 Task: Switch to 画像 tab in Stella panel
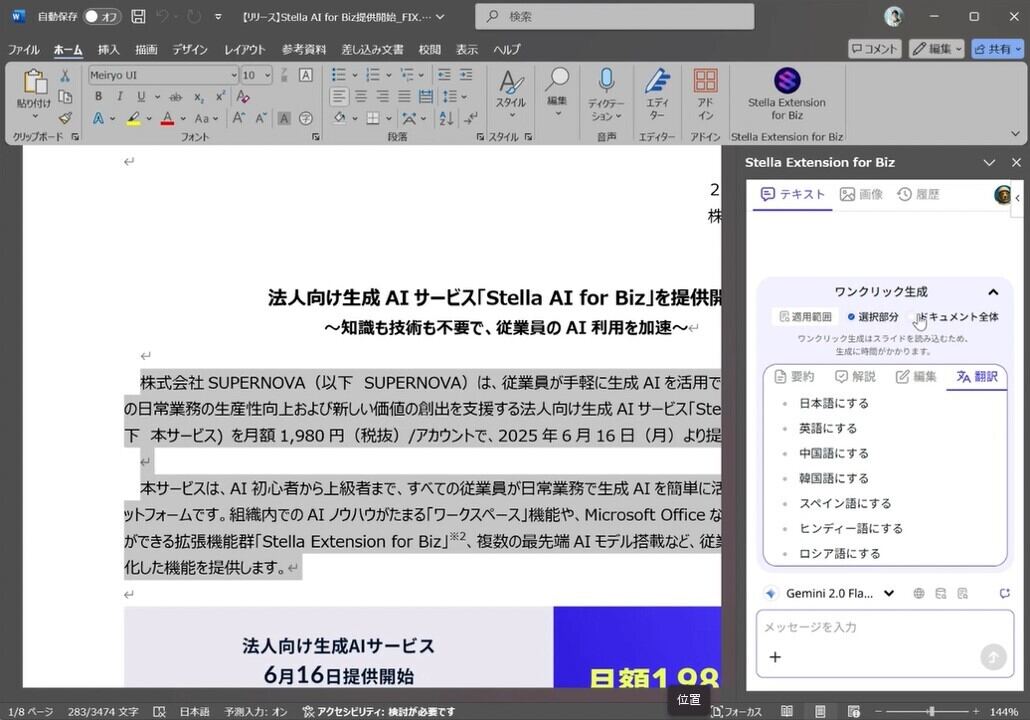861,194
